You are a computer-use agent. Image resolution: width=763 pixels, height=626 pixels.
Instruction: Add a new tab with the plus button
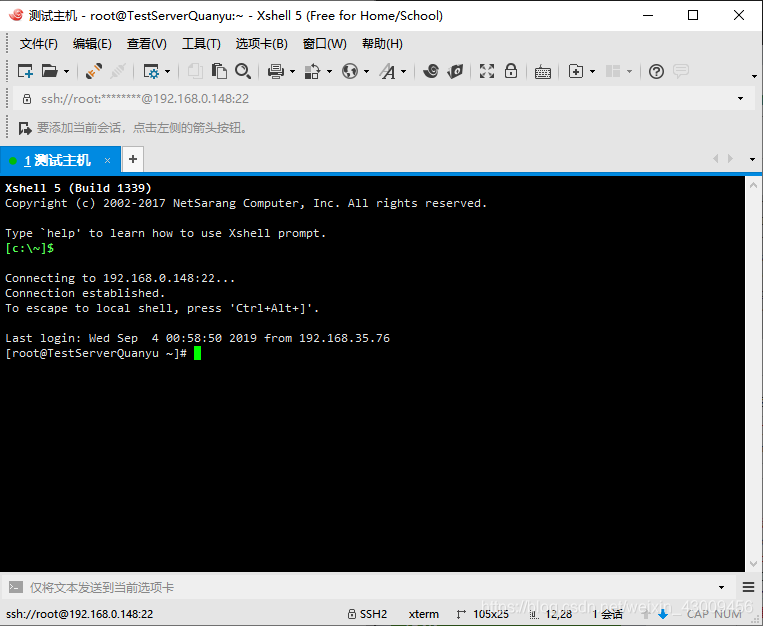(x=133, y=159)
